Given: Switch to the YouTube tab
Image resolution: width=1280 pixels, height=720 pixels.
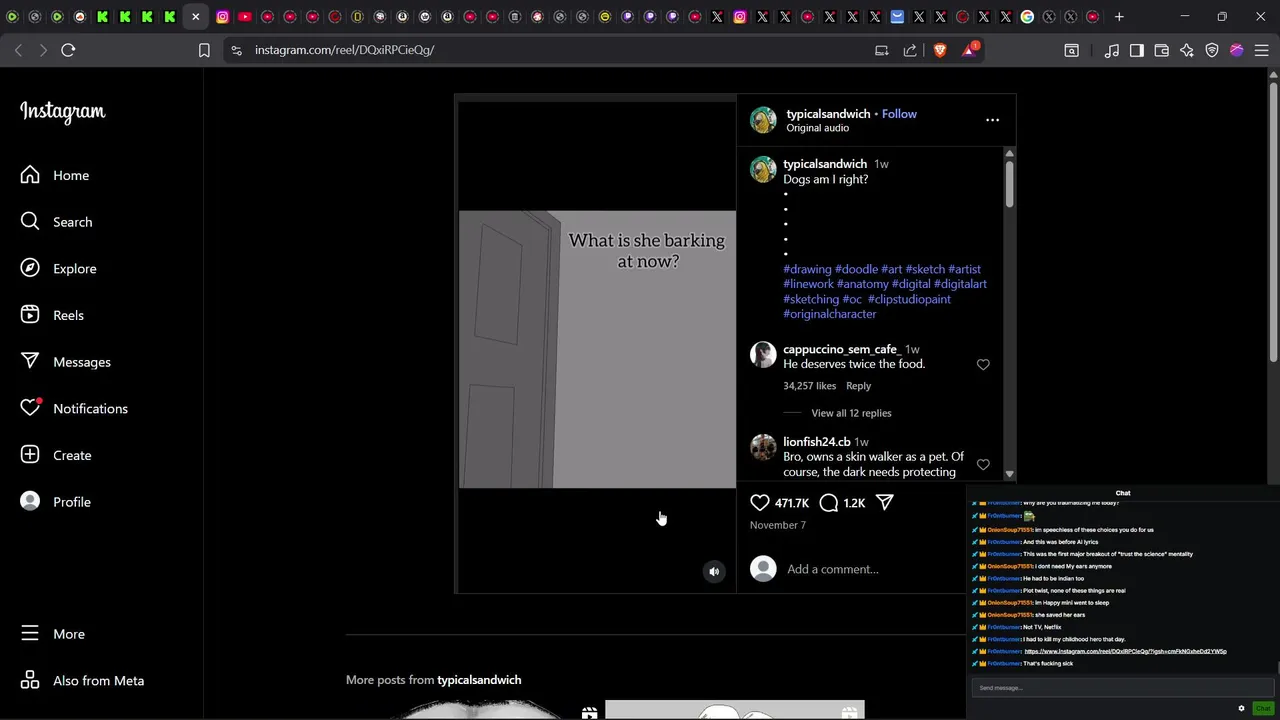Looking at the screenshot, I should coord(245,17).
